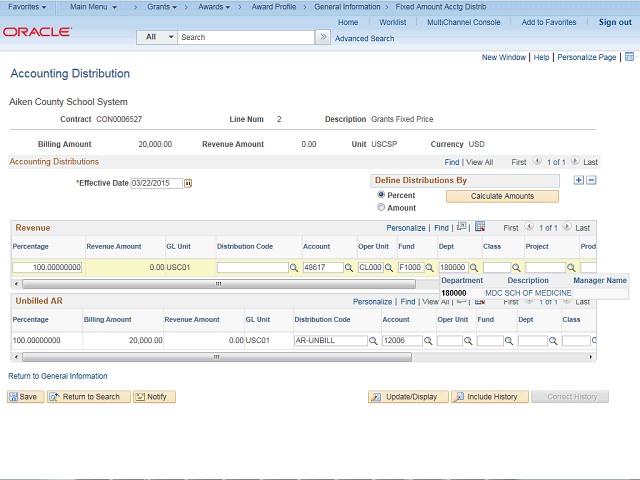Click the Update/Display button

[x=408, y=397]
